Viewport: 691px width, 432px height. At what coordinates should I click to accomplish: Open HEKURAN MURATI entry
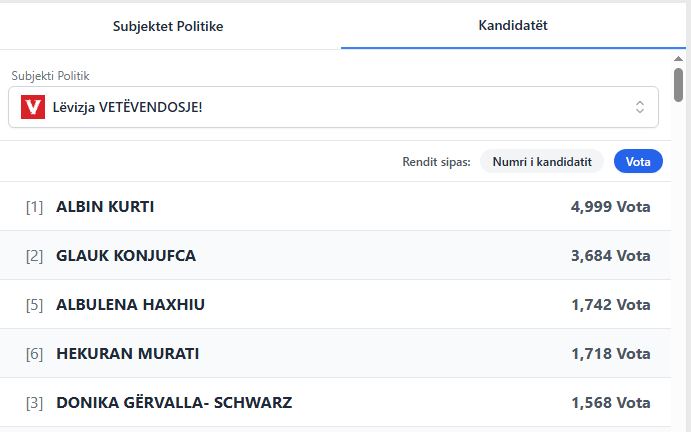(x=127, y=354)
